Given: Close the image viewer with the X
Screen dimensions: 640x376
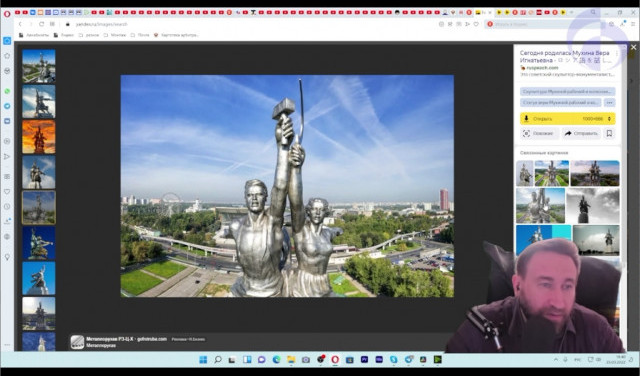Looking at the screenshot, I should click(633, 47).
